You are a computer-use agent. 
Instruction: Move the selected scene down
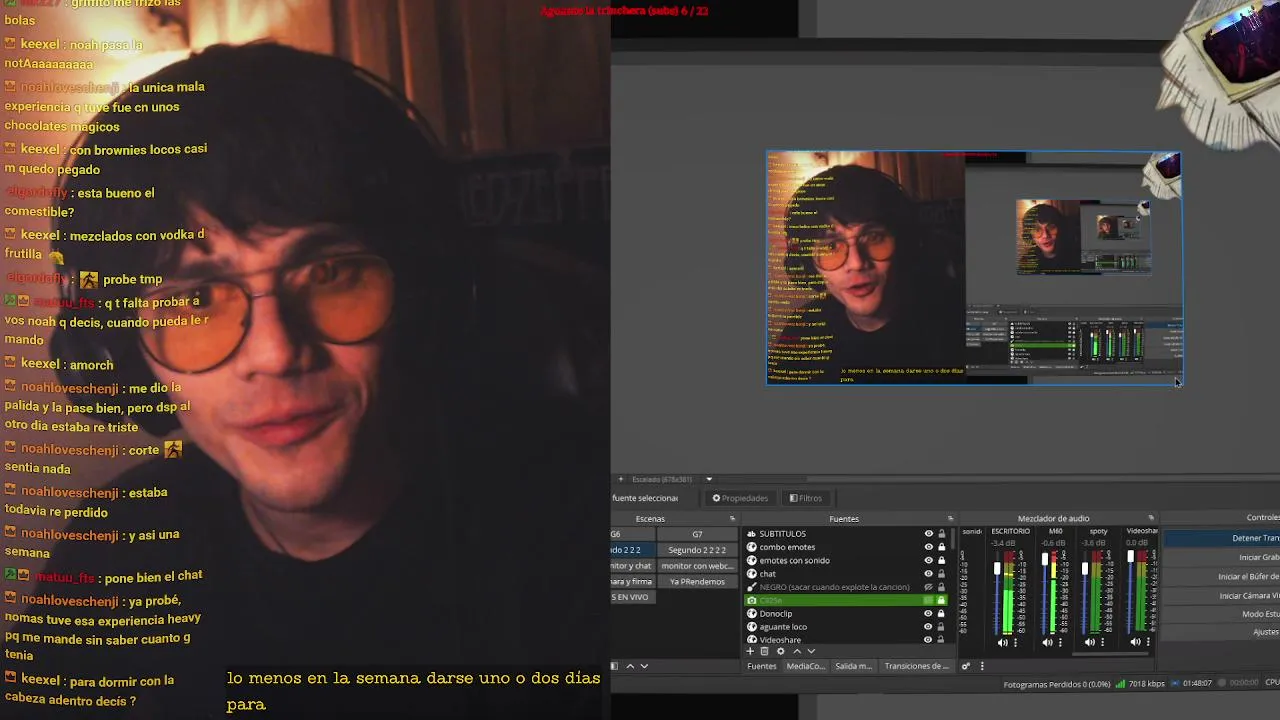pos(644,666)
